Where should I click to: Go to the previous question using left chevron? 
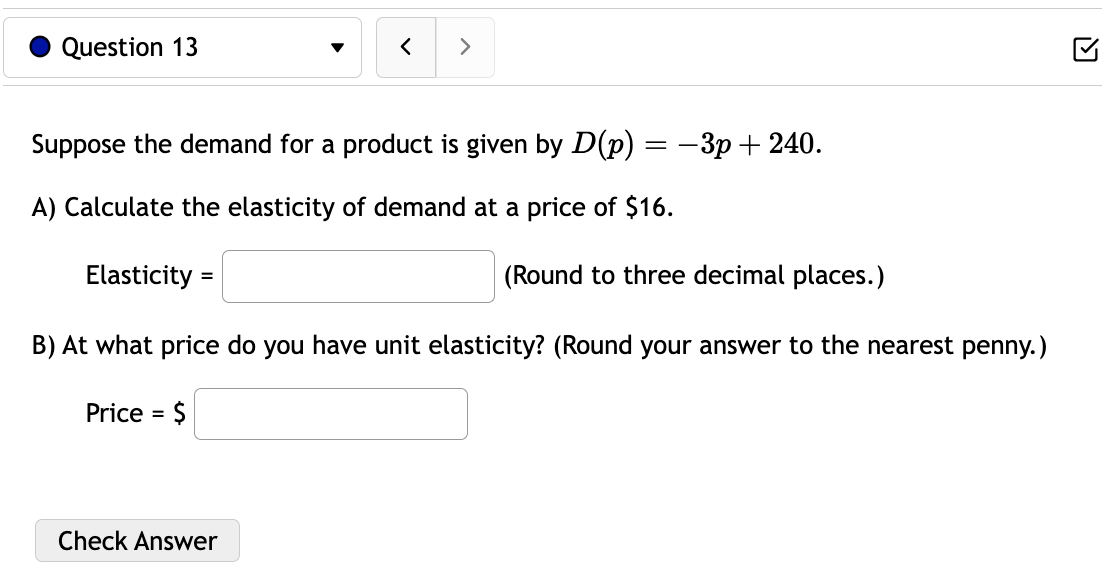(405, 47)
